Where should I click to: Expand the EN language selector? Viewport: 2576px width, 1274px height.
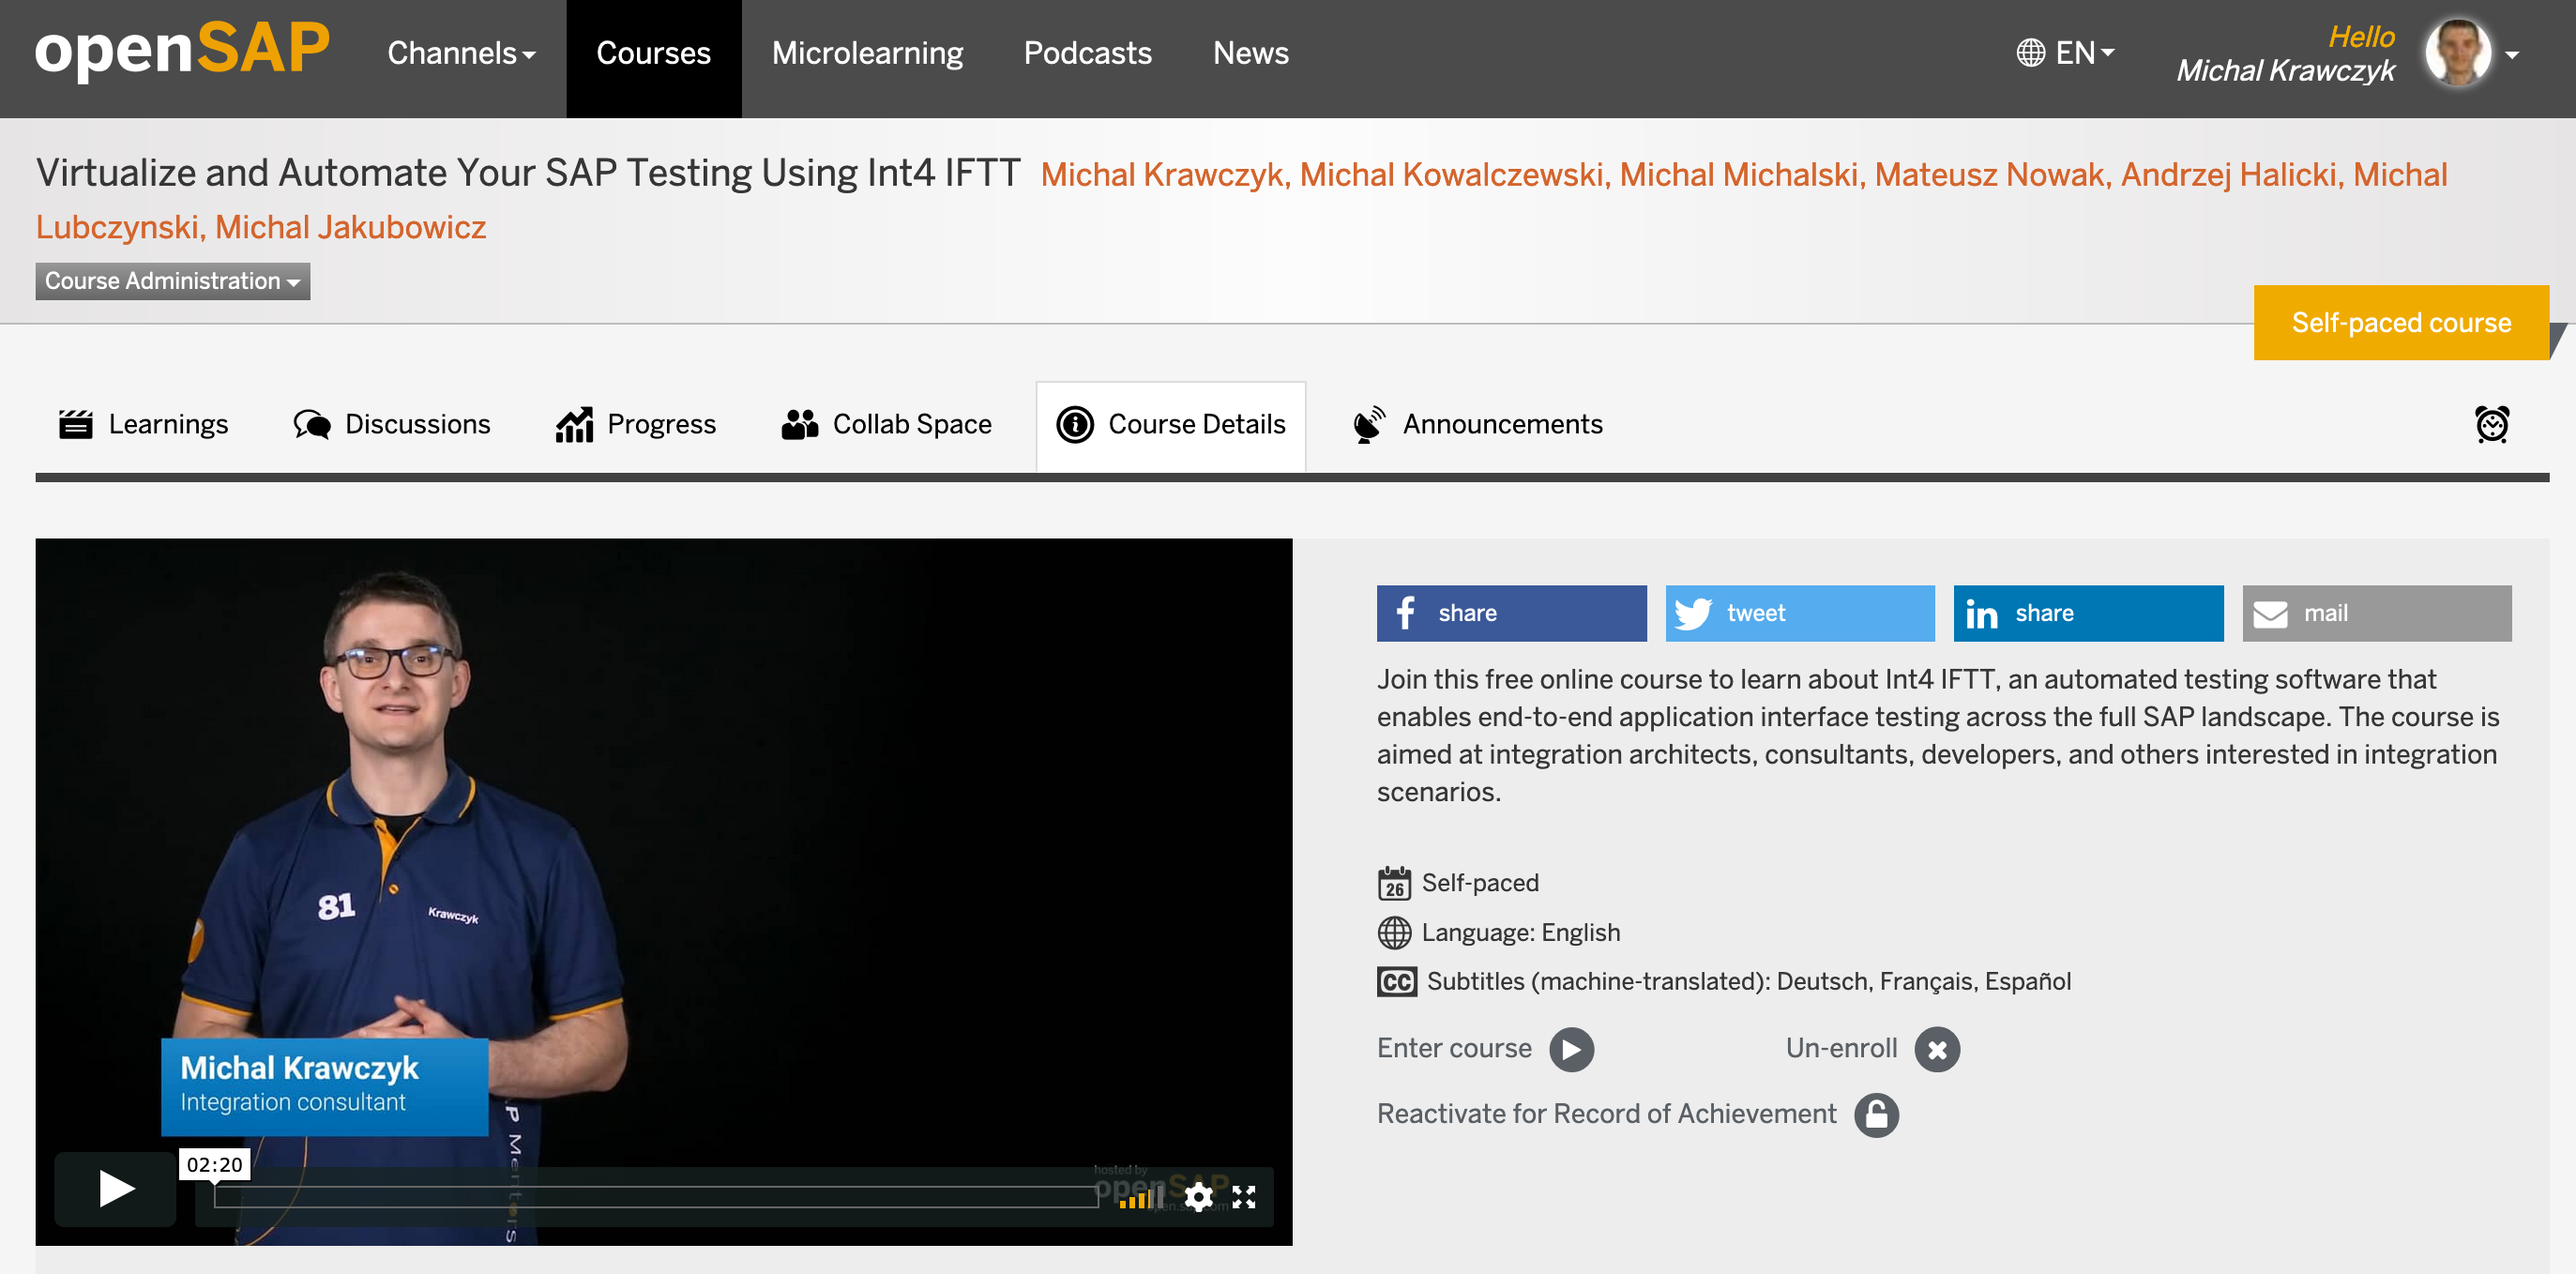point(2064,53)
